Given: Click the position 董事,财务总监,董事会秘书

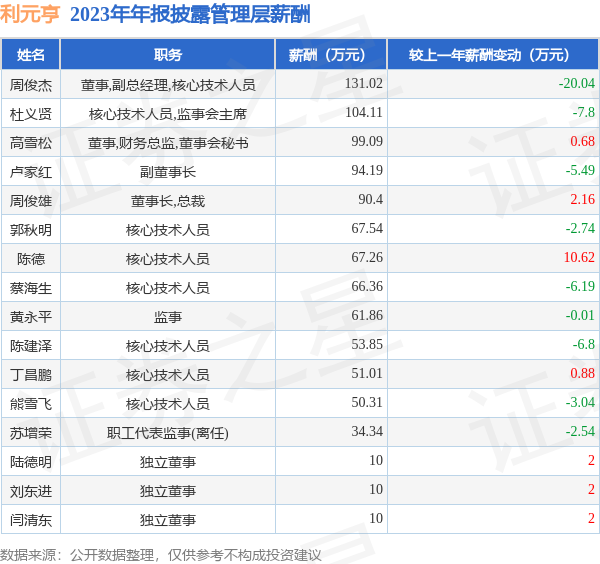Looking at the screenshot, I should (168, 143).
